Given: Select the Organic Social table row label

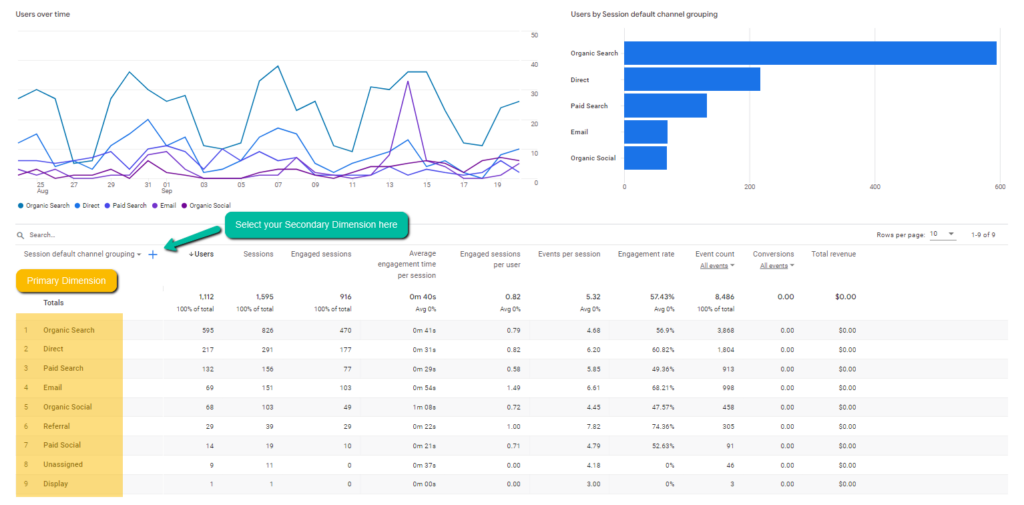Looking at the screenshot, I should 67,406.
